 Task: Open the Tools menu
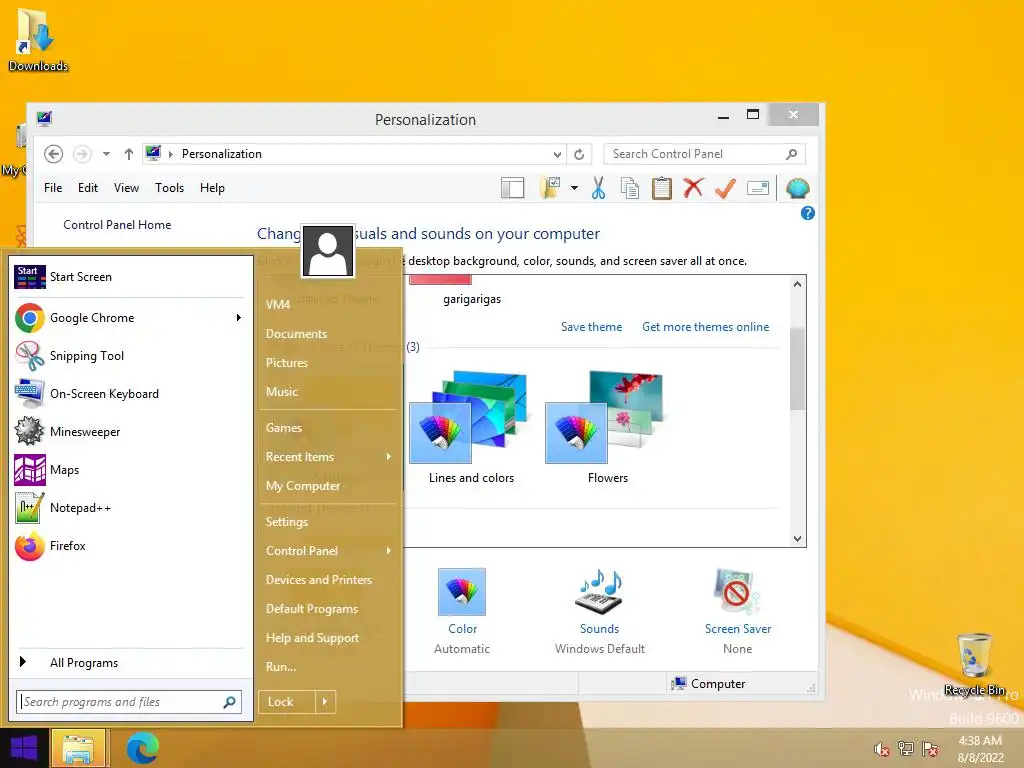(x=169, y=188)
